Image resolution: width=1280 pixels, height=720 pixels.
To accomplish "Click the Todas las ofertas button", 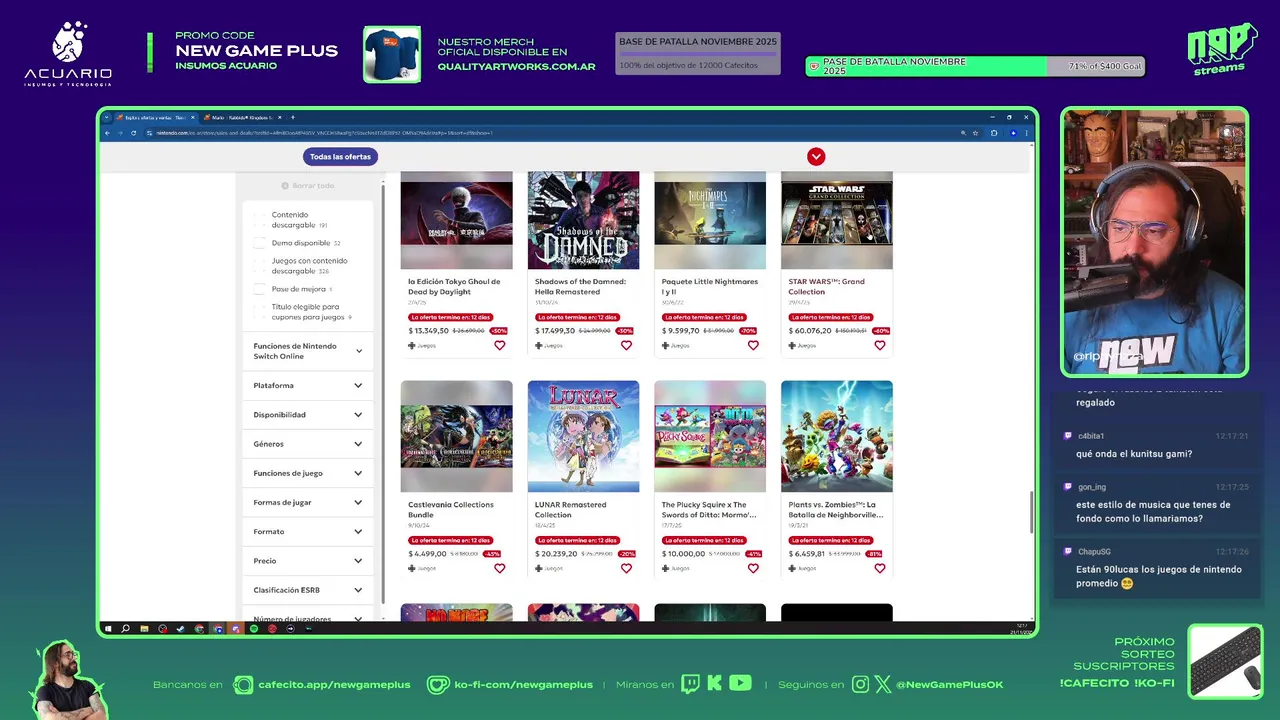I will pyautogui.click(x=340, y=156).
